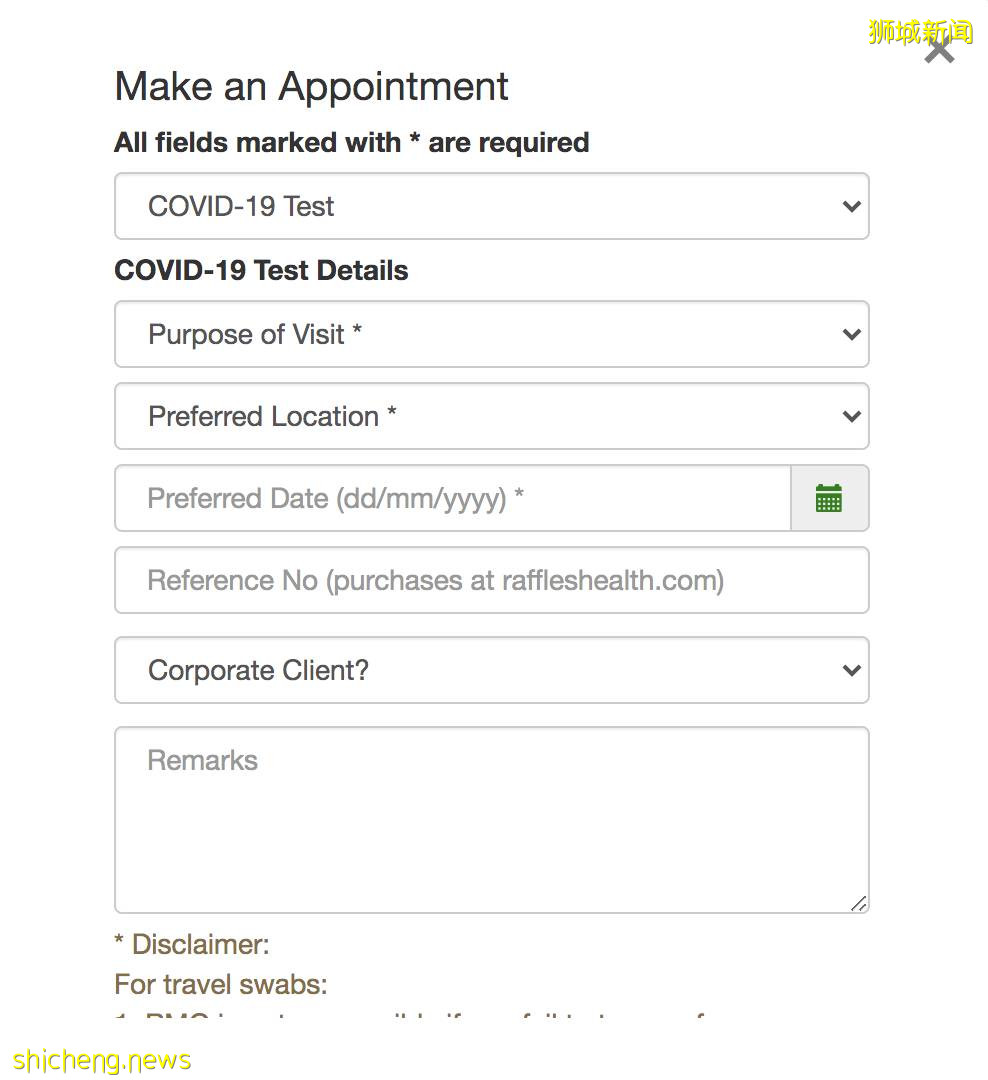
Task: Click the Corporate Client chevron arrow
Action: [x=851, y=671]
